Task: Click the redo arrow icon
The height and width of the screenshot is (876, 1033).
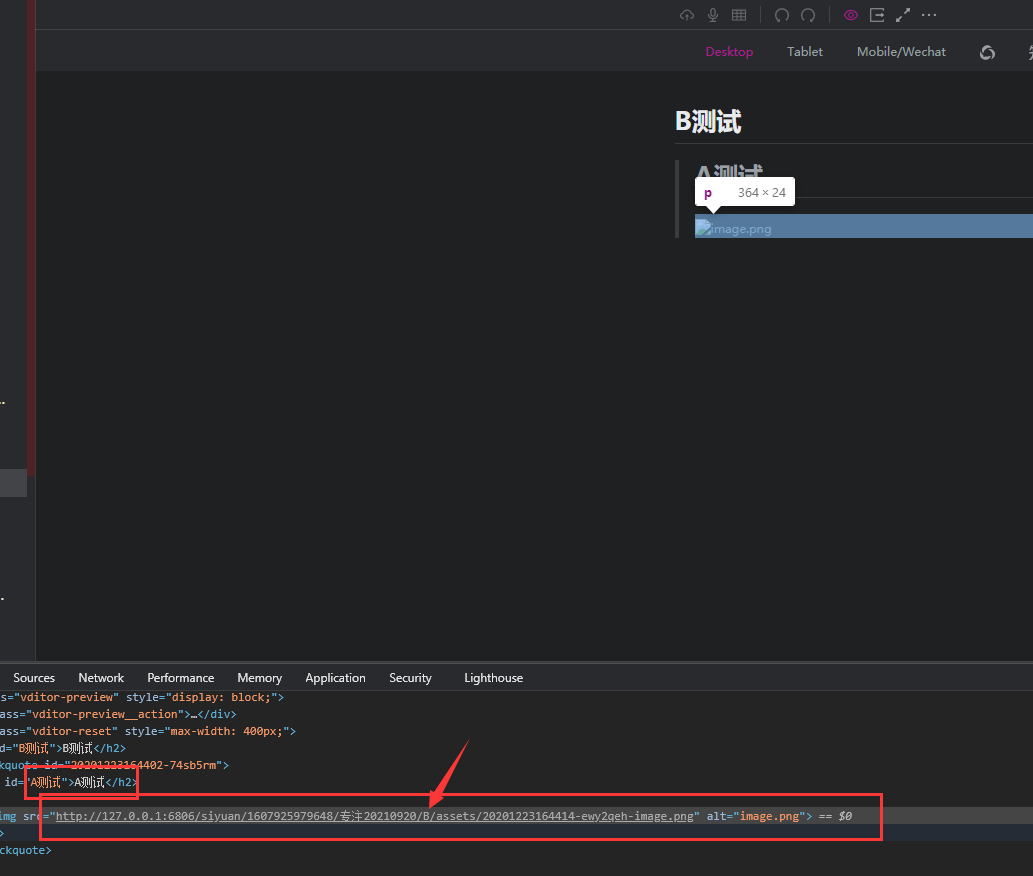Action: pyautogui.click(x=808, y=15)
